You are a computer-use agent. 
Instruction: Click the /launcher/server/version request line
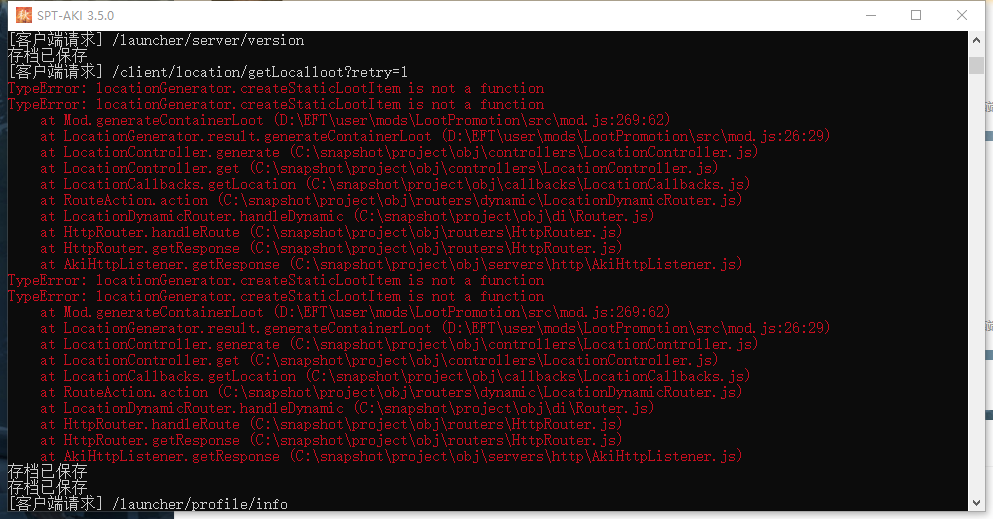(x=156, y=40)
